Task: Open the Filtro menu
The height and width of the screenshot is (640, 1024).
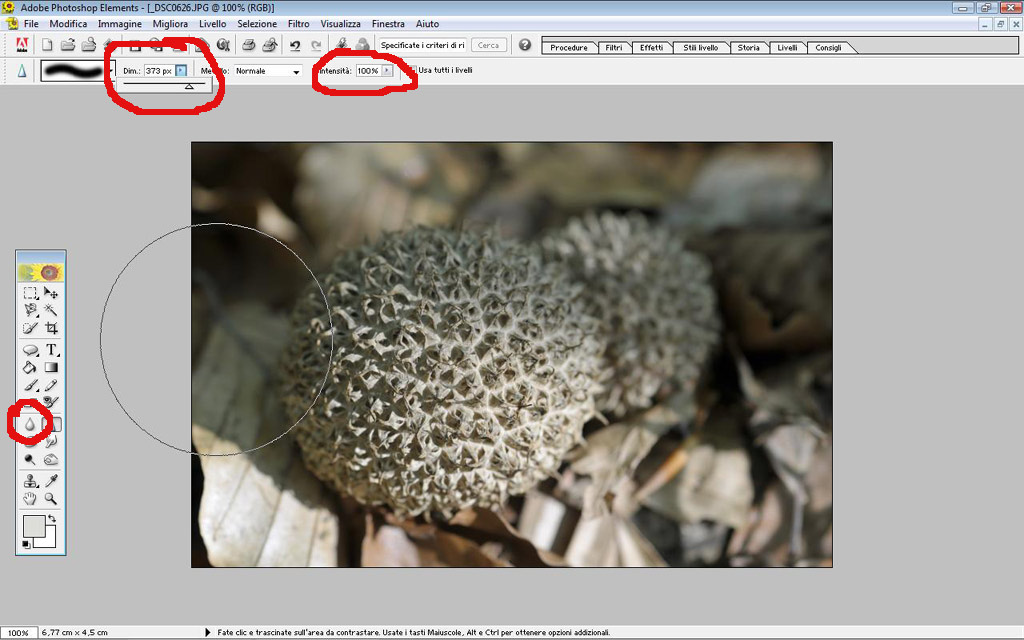Action: tap(298, 23)
